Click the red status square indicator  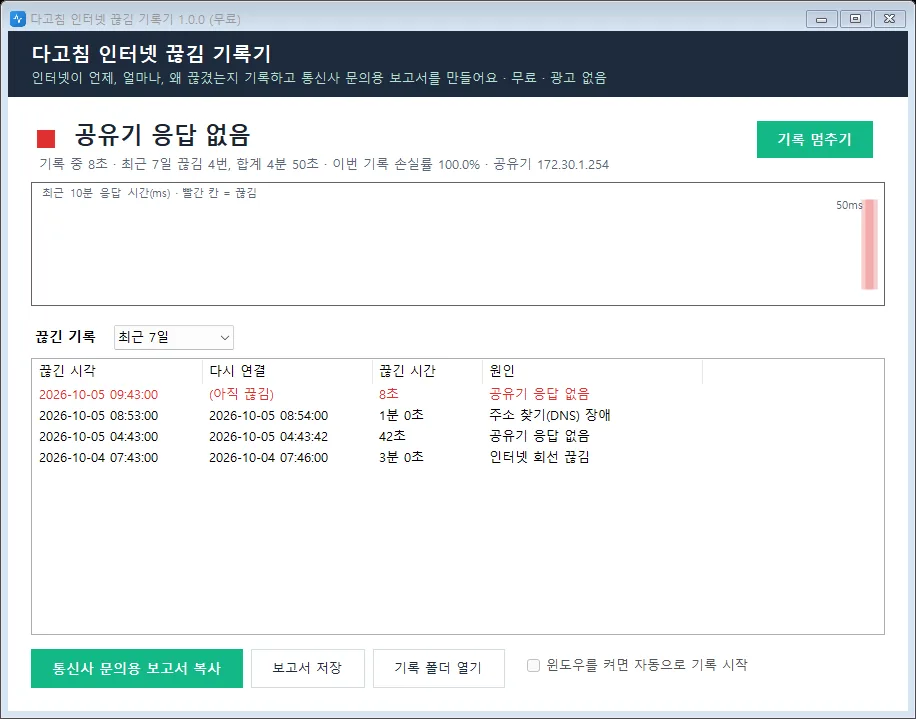tap(46, 139)
